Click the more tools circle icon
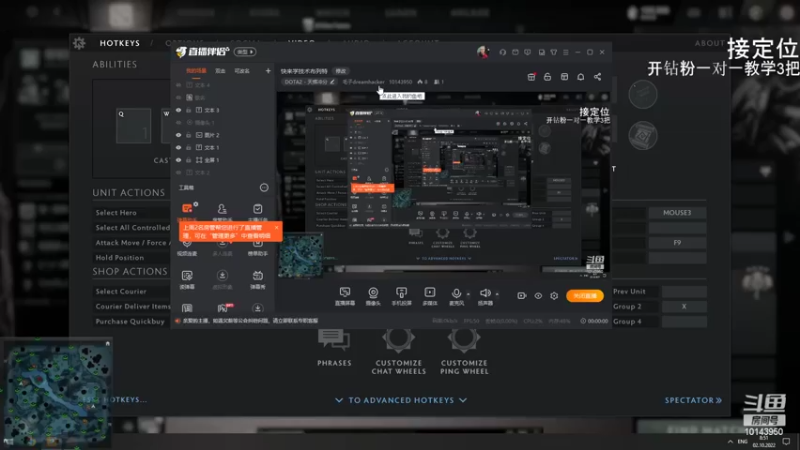The height and width of the screenshot is (450, 800). point(264,188)
